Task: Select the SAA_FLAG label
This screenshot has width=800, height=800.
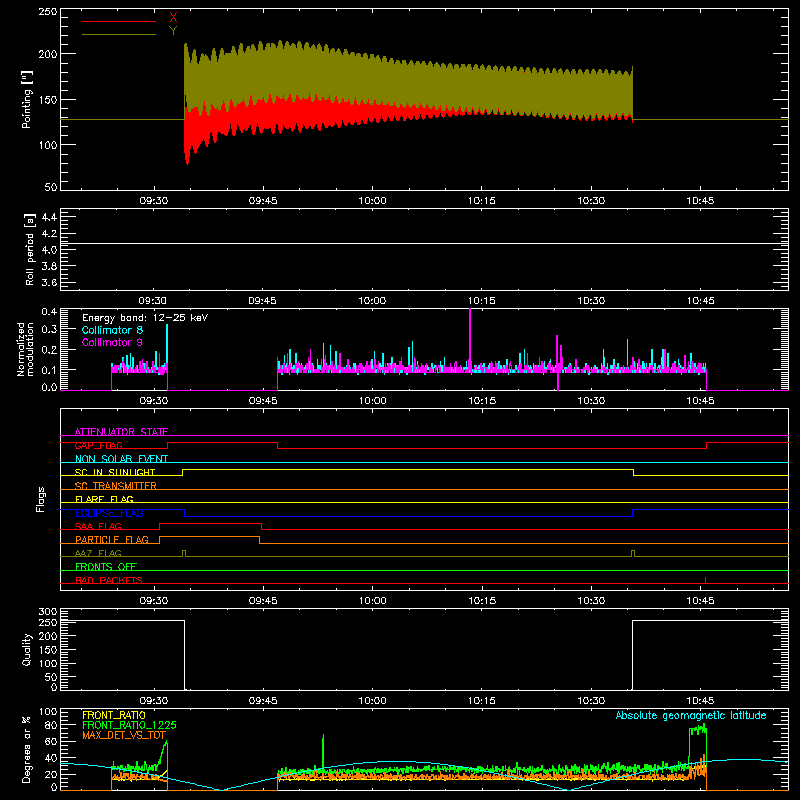Action: pyautogui.click(x=98, y=526)
